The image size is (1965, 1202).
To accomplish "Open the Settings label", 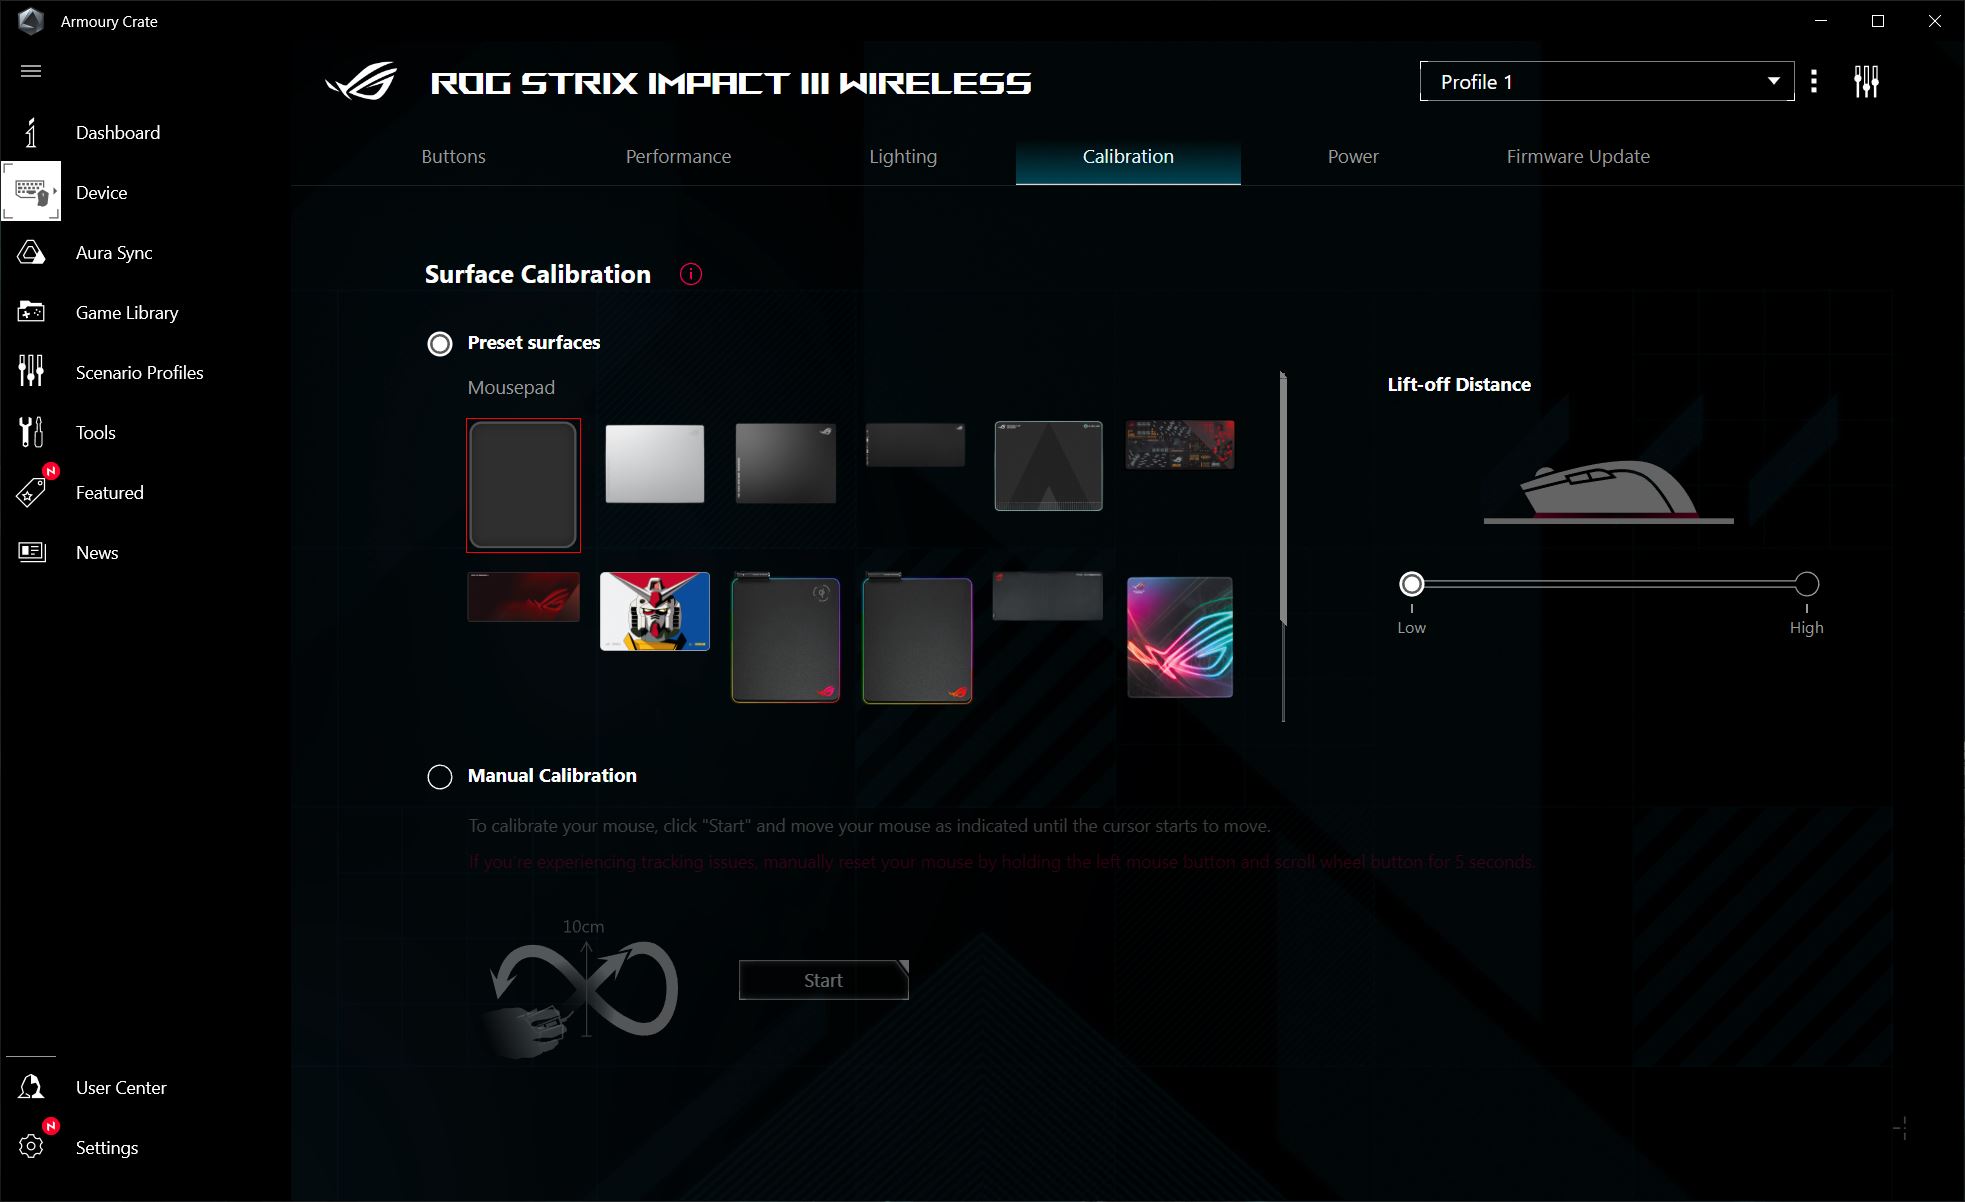I will click(x=107, y=1148).
